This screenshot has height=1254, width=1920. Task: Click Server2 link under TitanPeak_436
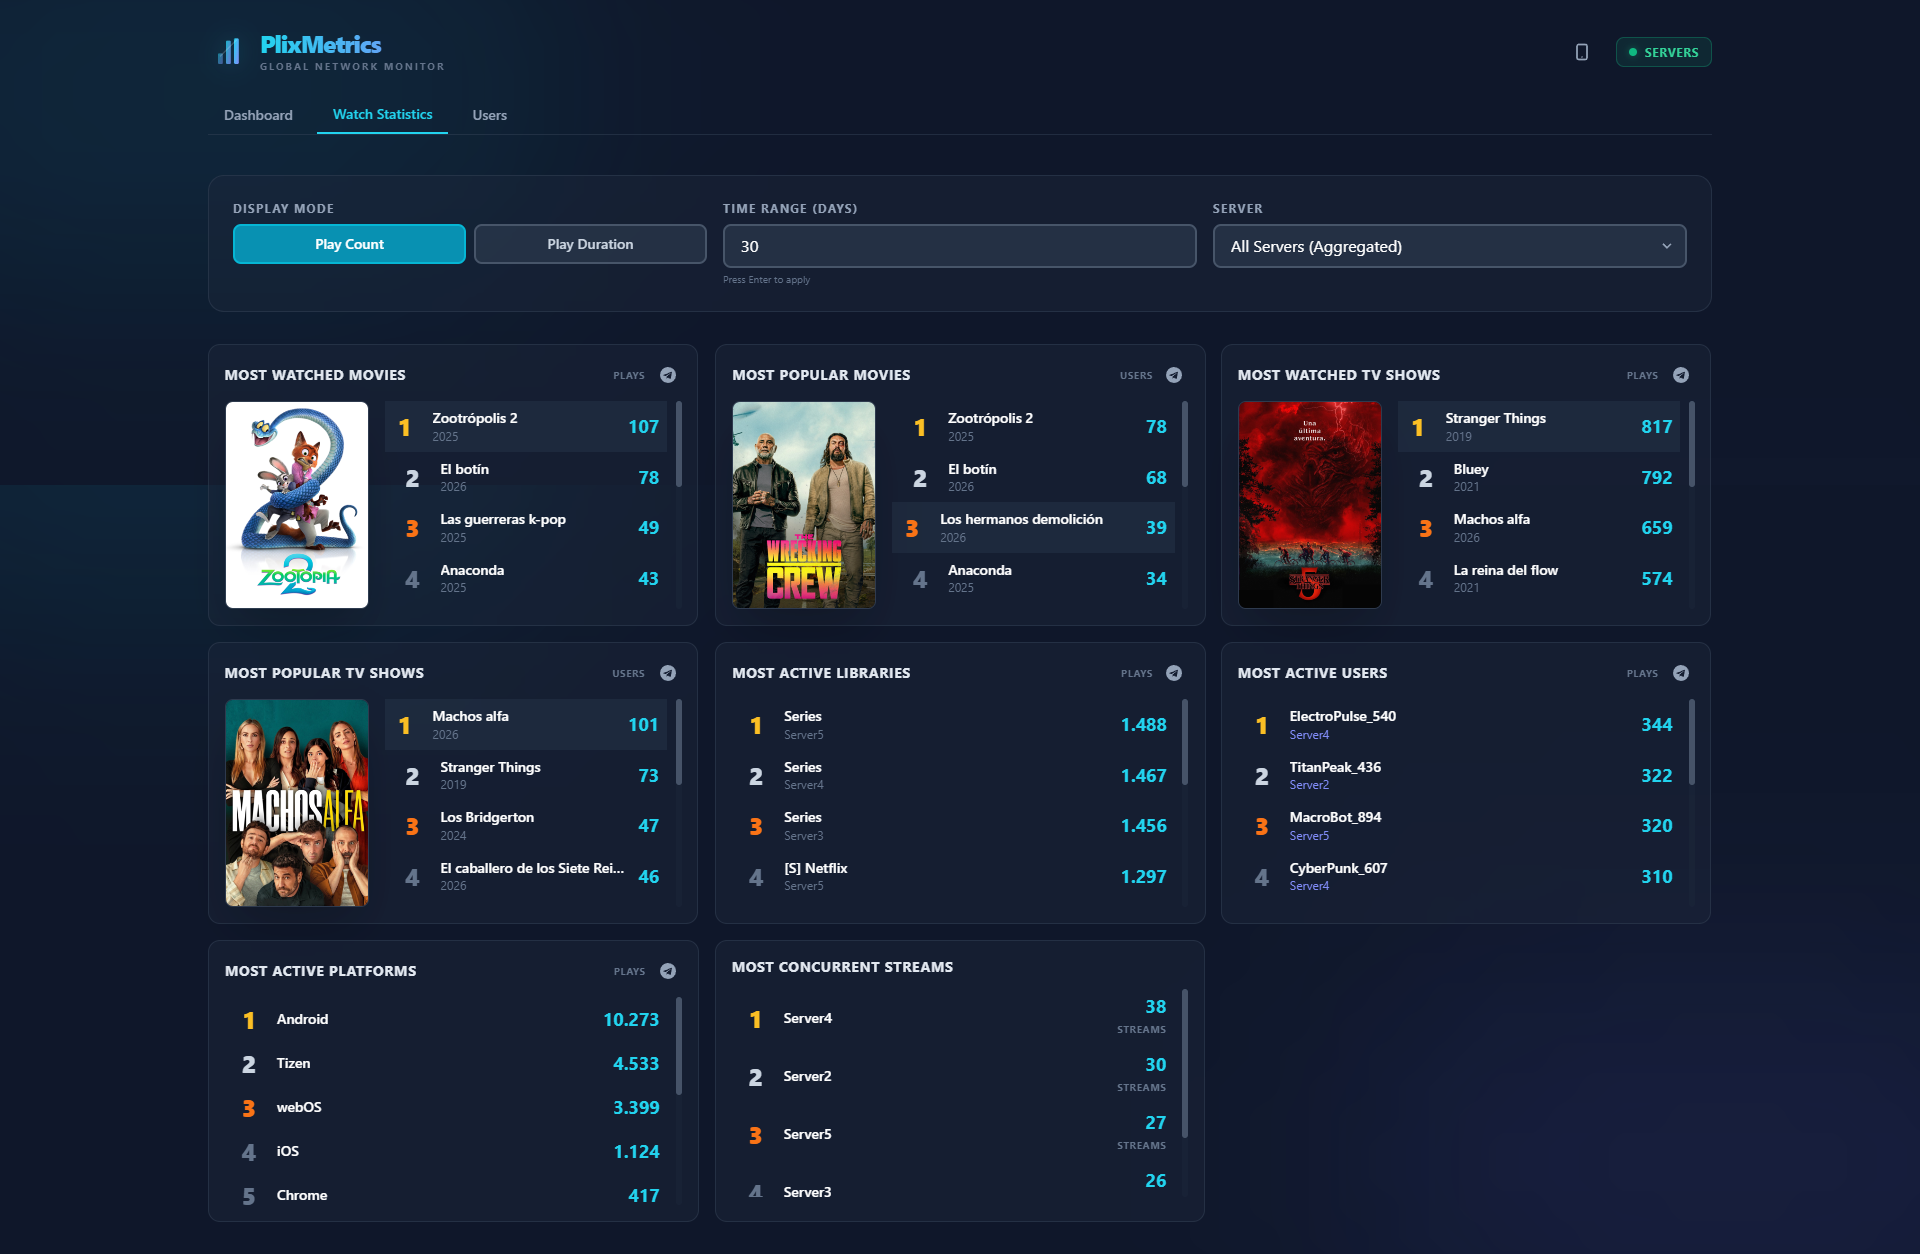click(1309, 785)
